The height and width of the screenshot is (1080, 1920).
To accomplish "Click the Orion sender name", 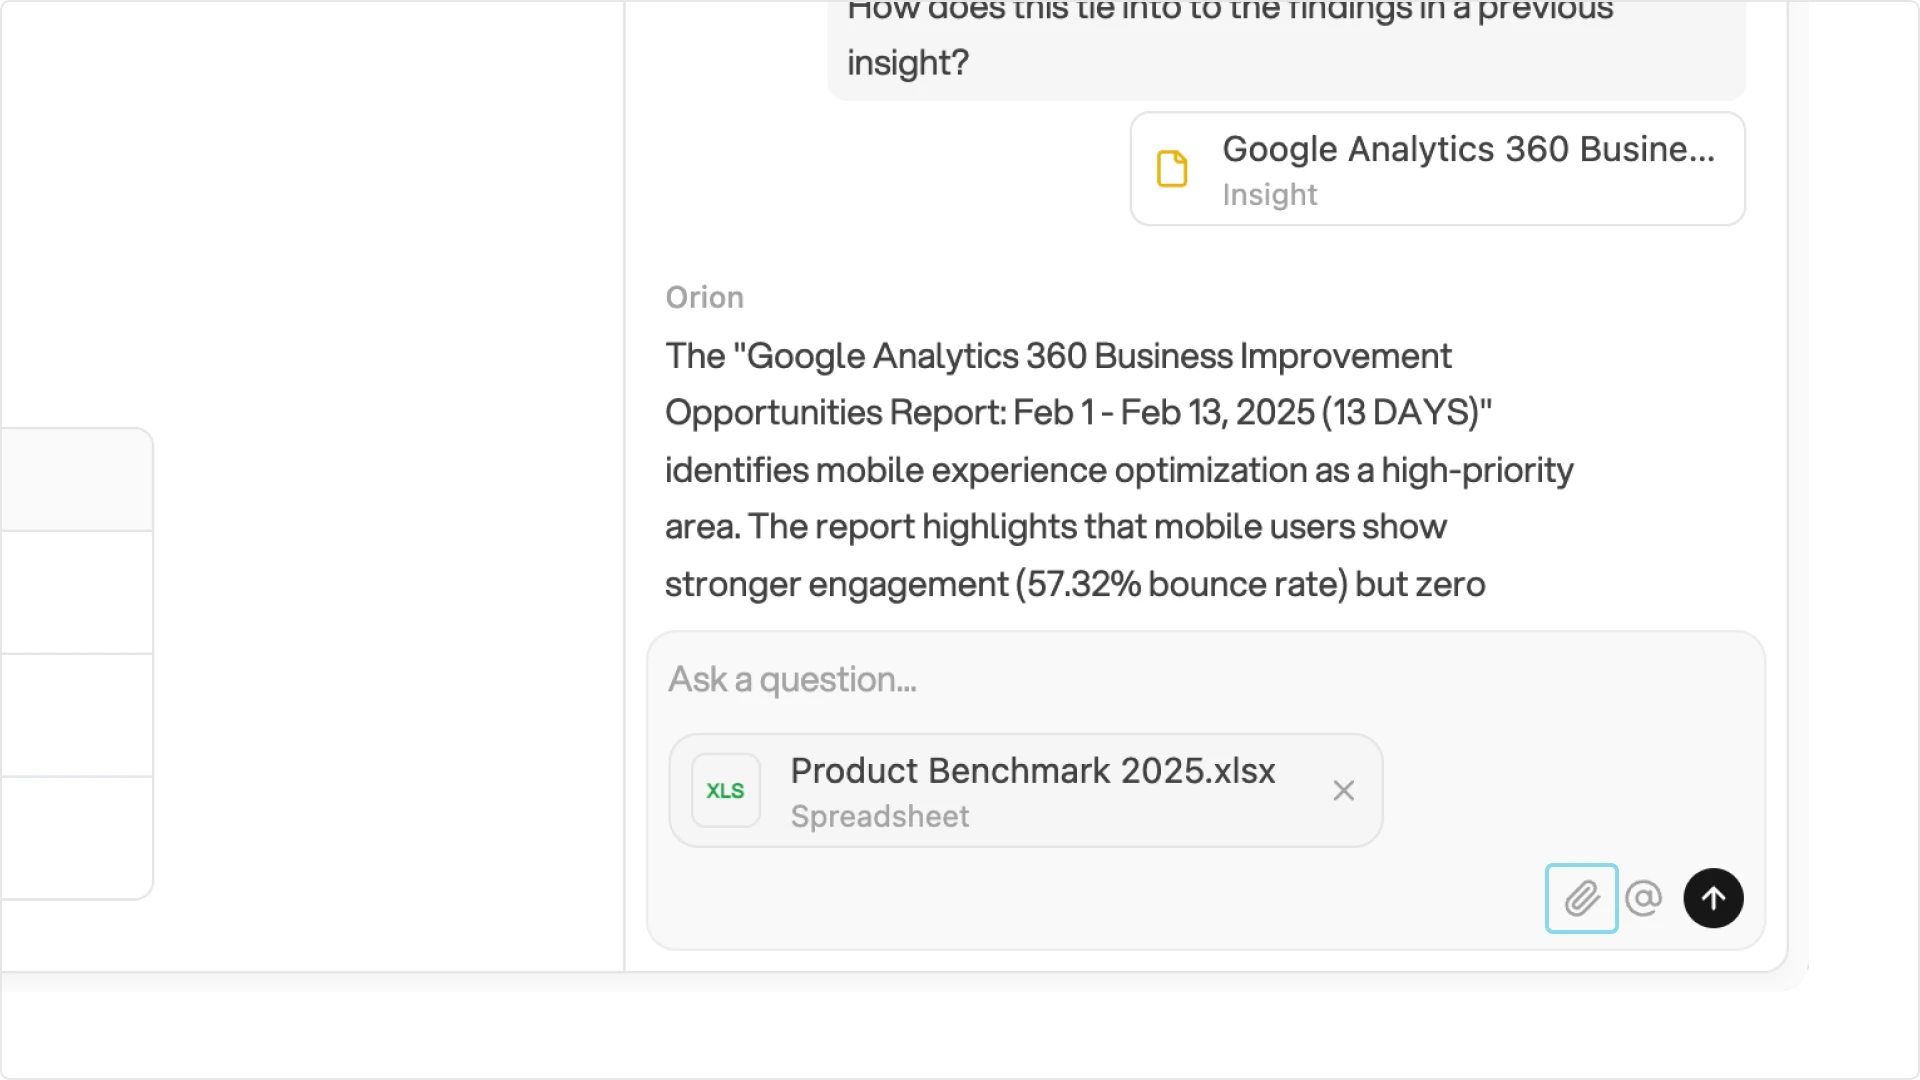I will 704,297.
